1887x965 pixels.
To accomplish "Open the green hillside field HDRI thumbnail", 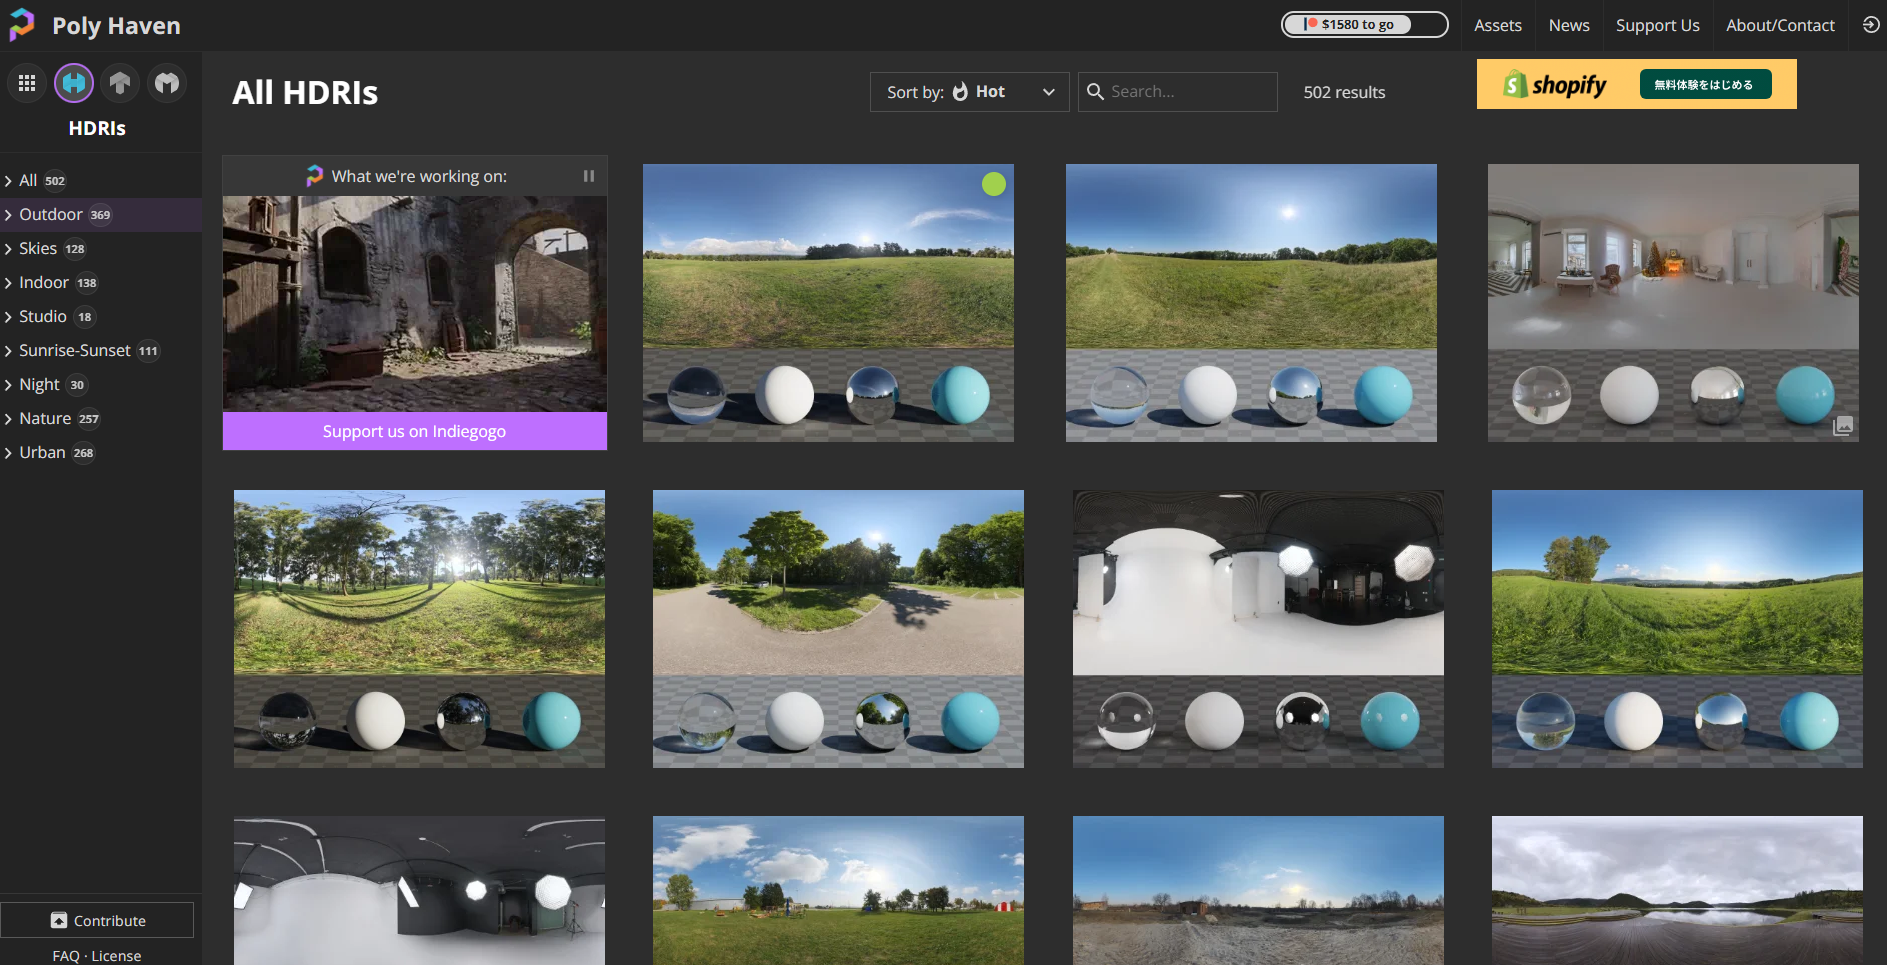I will (1677, 629).
